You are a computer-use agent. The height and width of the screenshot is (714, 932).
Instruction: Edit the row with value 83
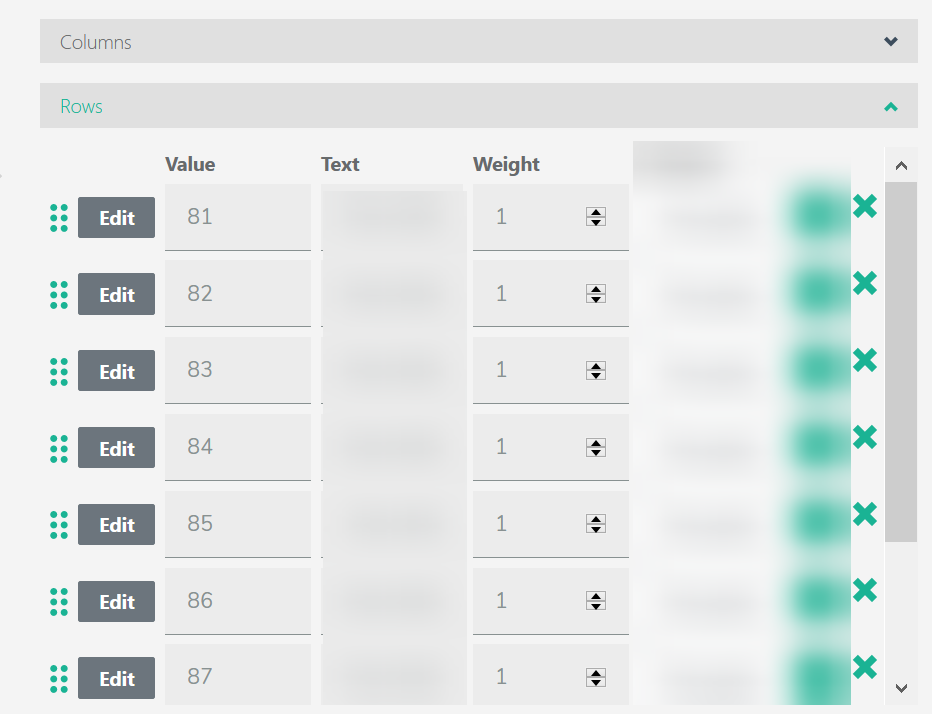(116, 371)
